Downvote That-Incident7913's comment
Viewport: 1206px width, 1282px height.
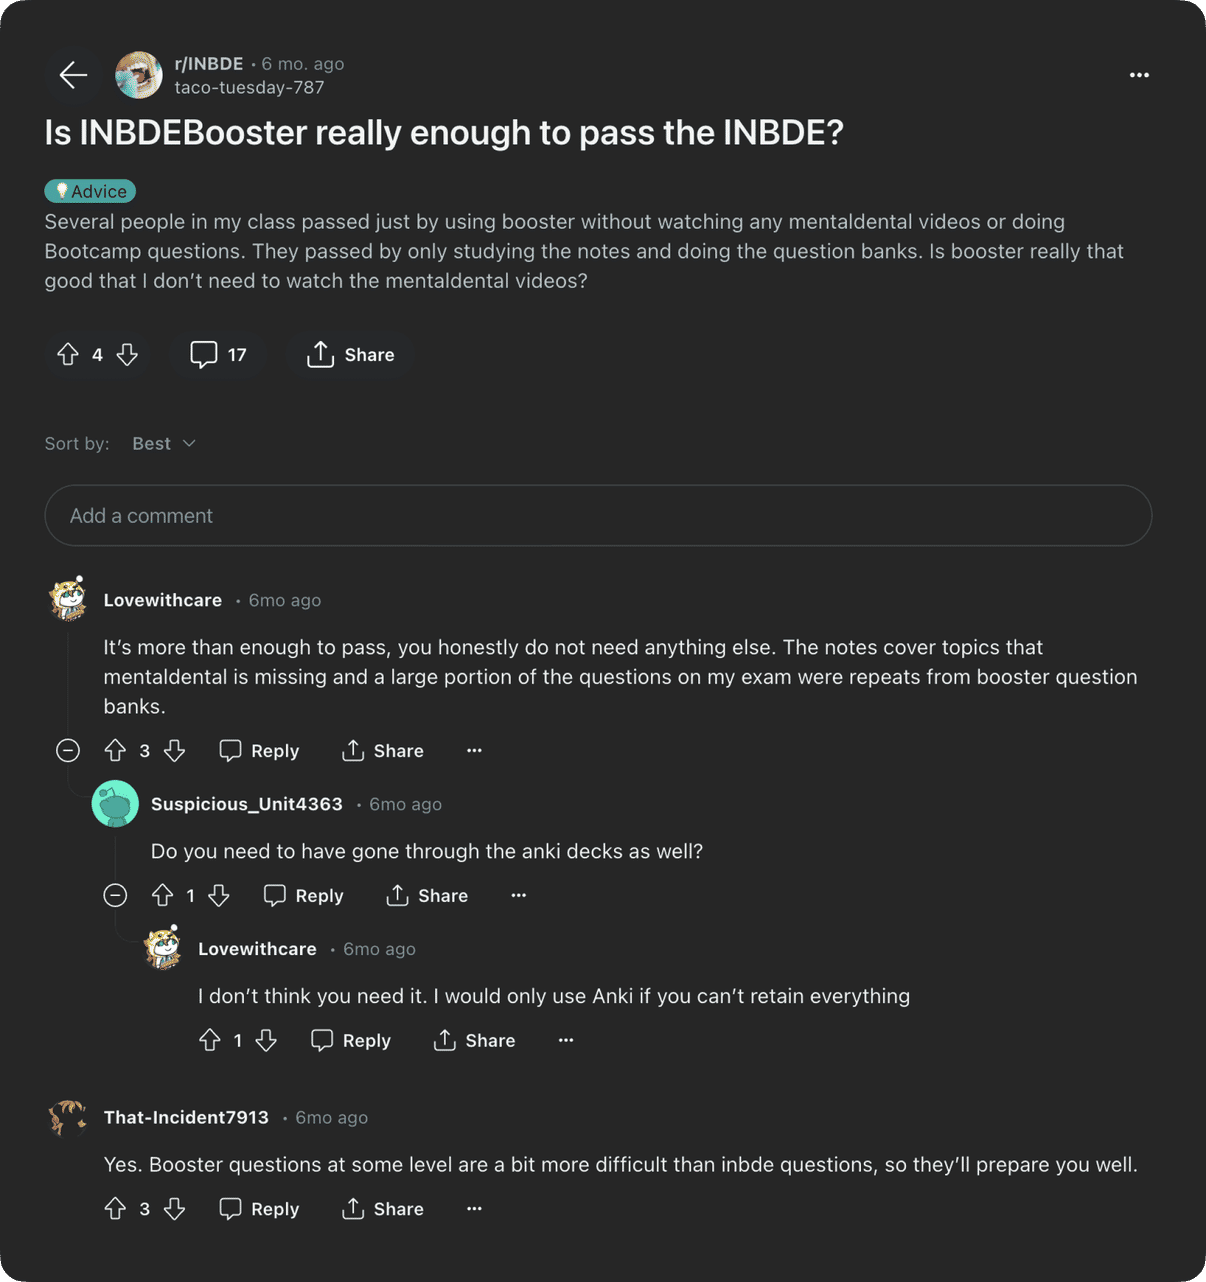pos(174,1209)
